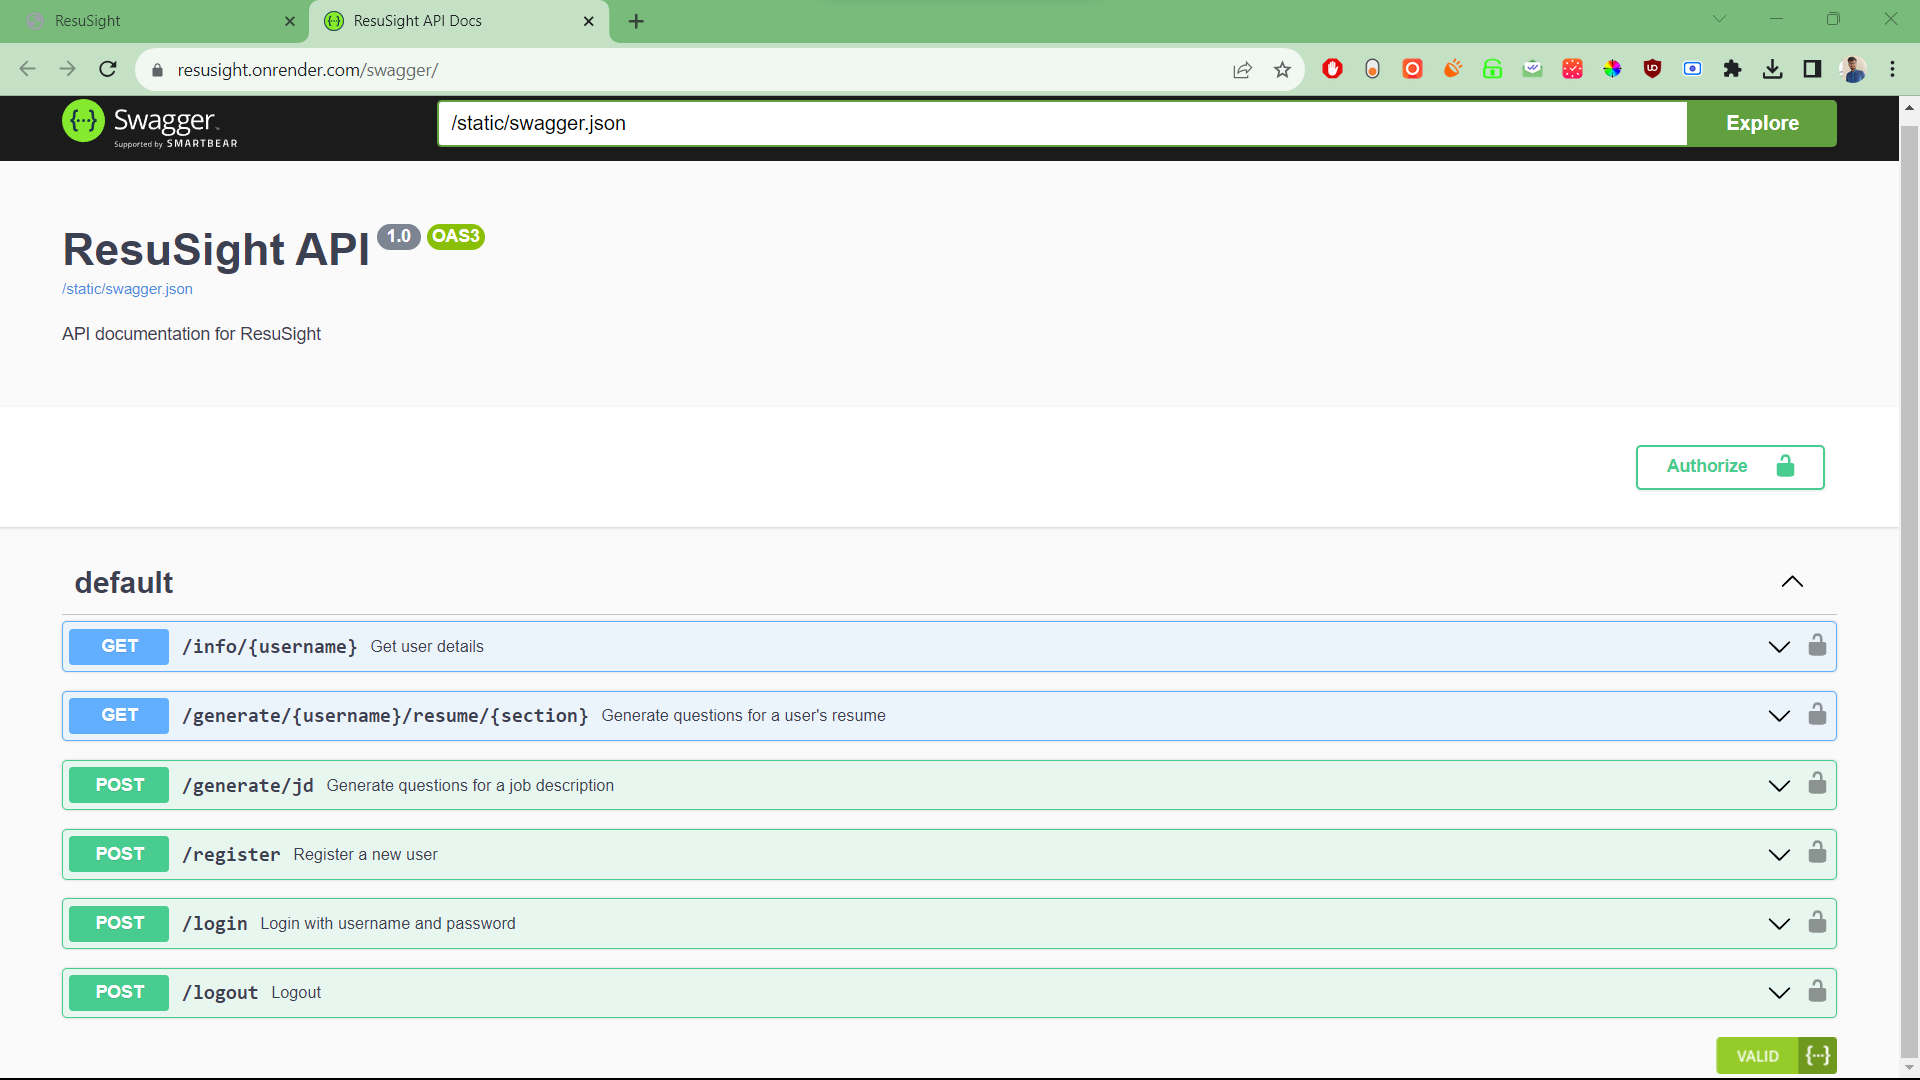
Task: Click the lock icon on /login row
Action: point(1817,922)
